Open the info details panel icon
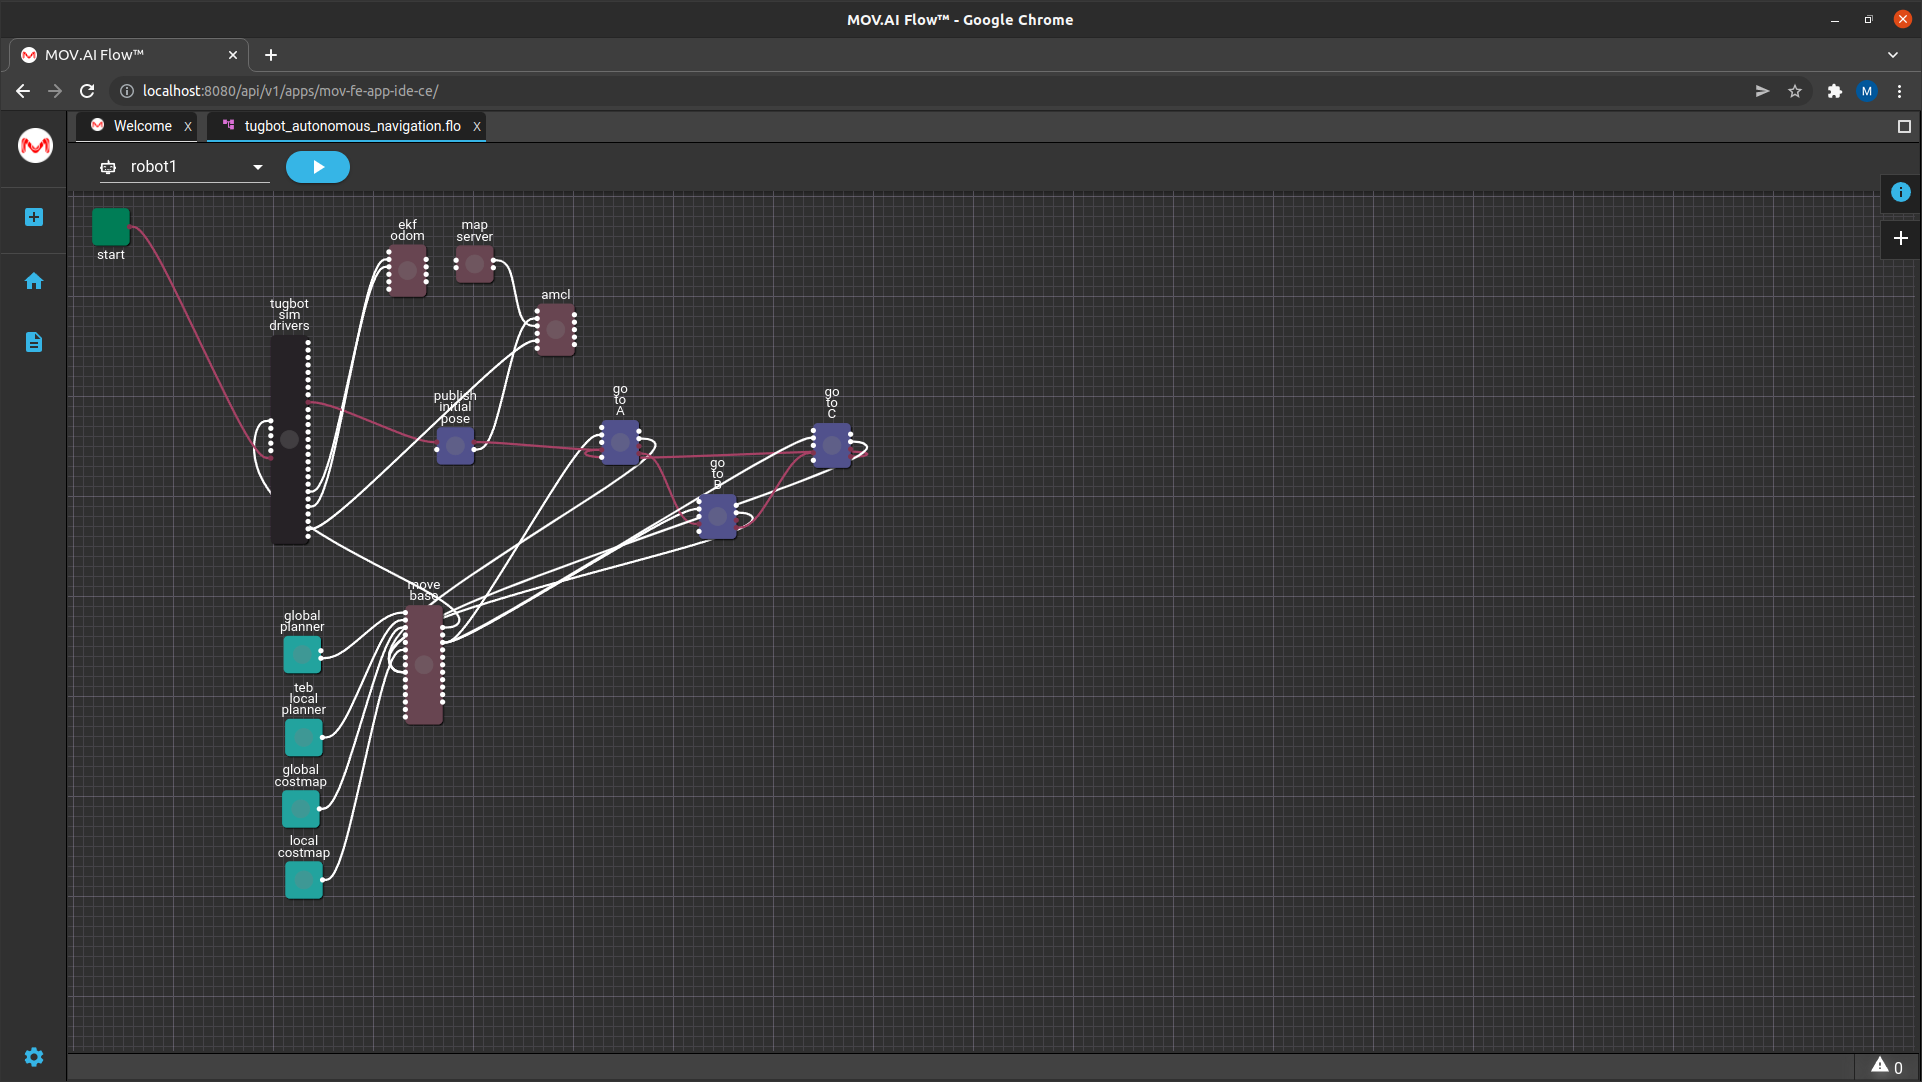This screenshot has height=1082, width=1922. (1901, 192)
